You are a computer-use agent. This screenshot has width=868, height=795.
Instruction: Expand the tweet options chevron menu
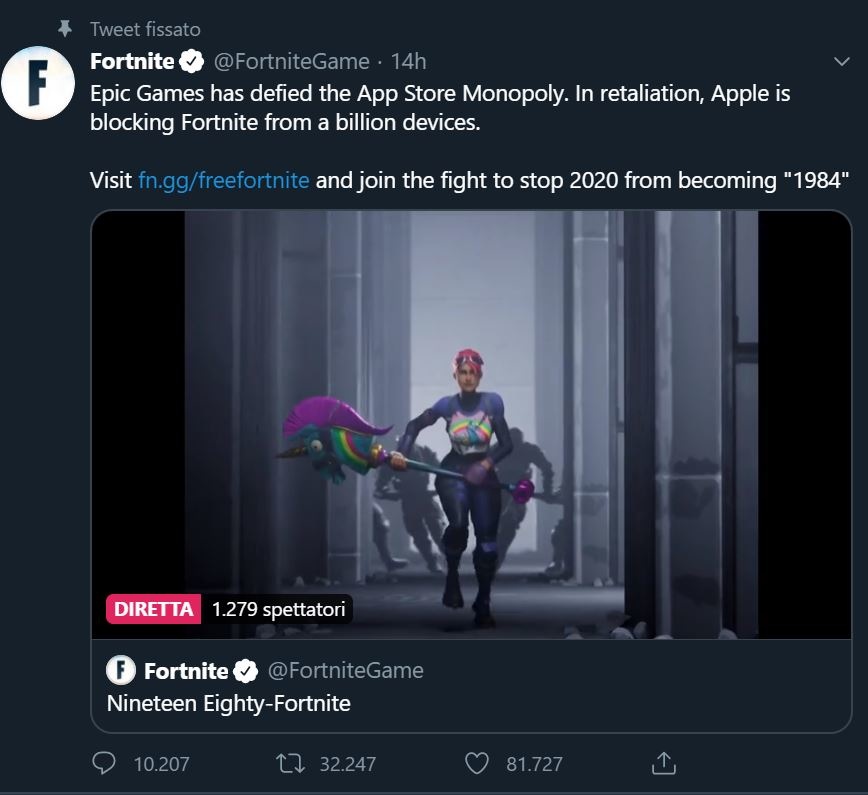pos(842,62)
